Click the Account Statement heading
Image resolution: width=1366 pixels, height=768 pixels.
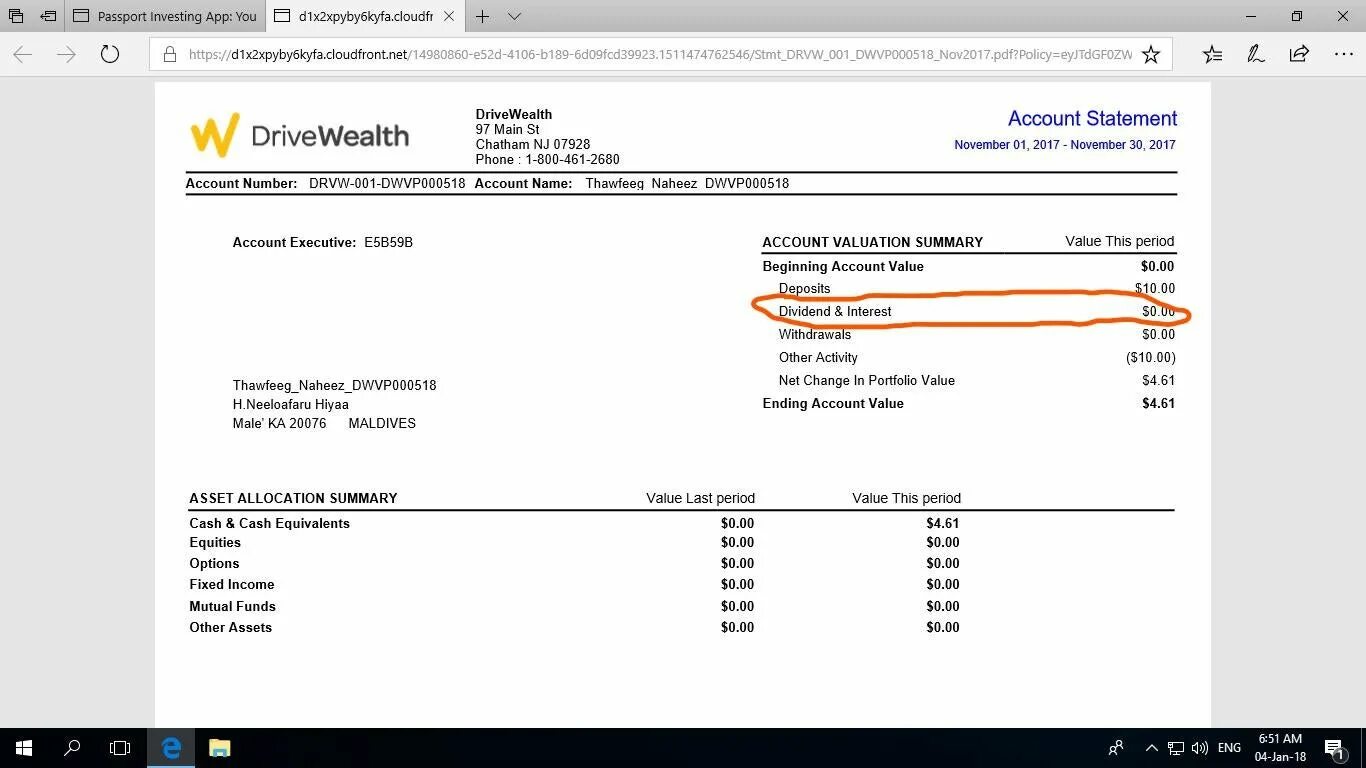pos(1092,118)
